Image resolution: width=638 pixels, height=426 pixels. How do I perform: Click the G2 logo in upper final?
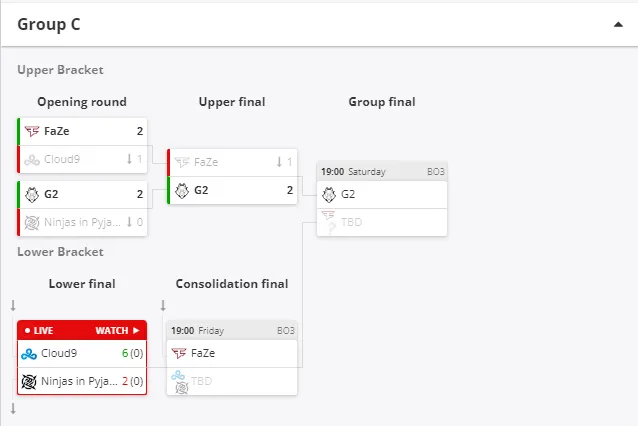coord(182,190)
